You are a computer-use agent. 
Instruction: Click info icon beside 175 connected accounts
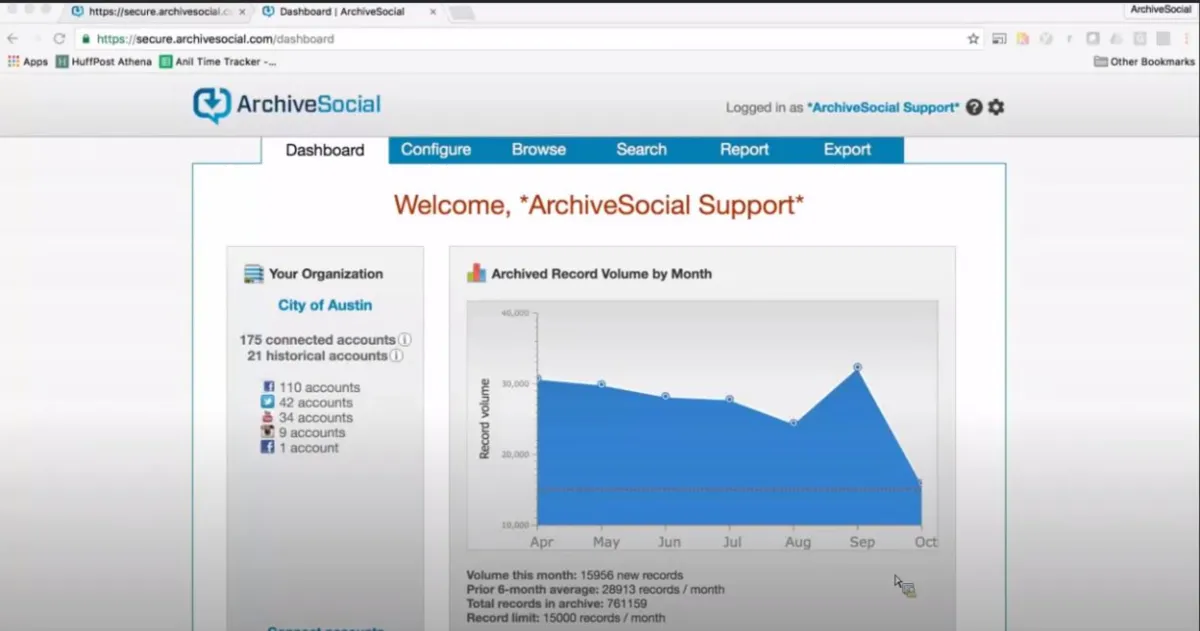pyautogui.click(x=405, y=340)
